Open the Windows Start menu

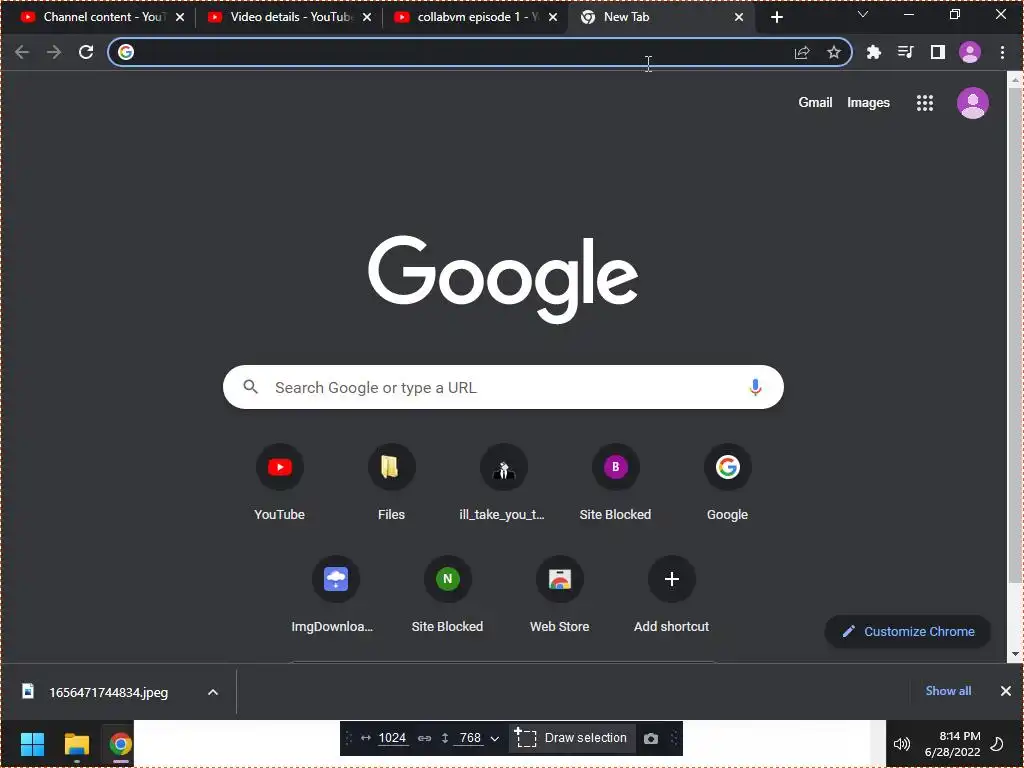32,744
